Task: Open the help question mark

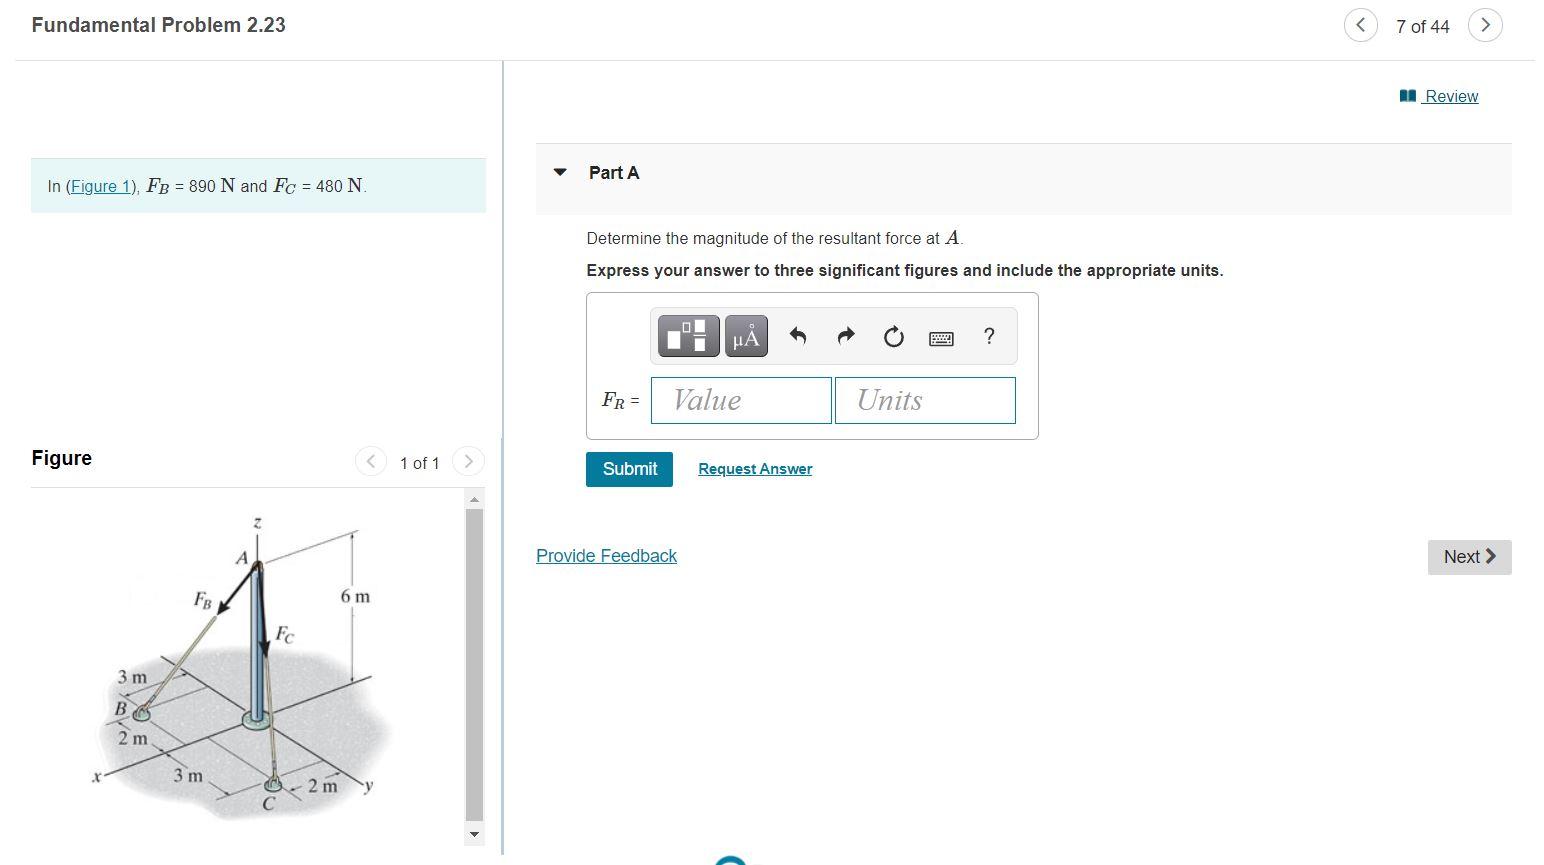Action: point(989,336)
